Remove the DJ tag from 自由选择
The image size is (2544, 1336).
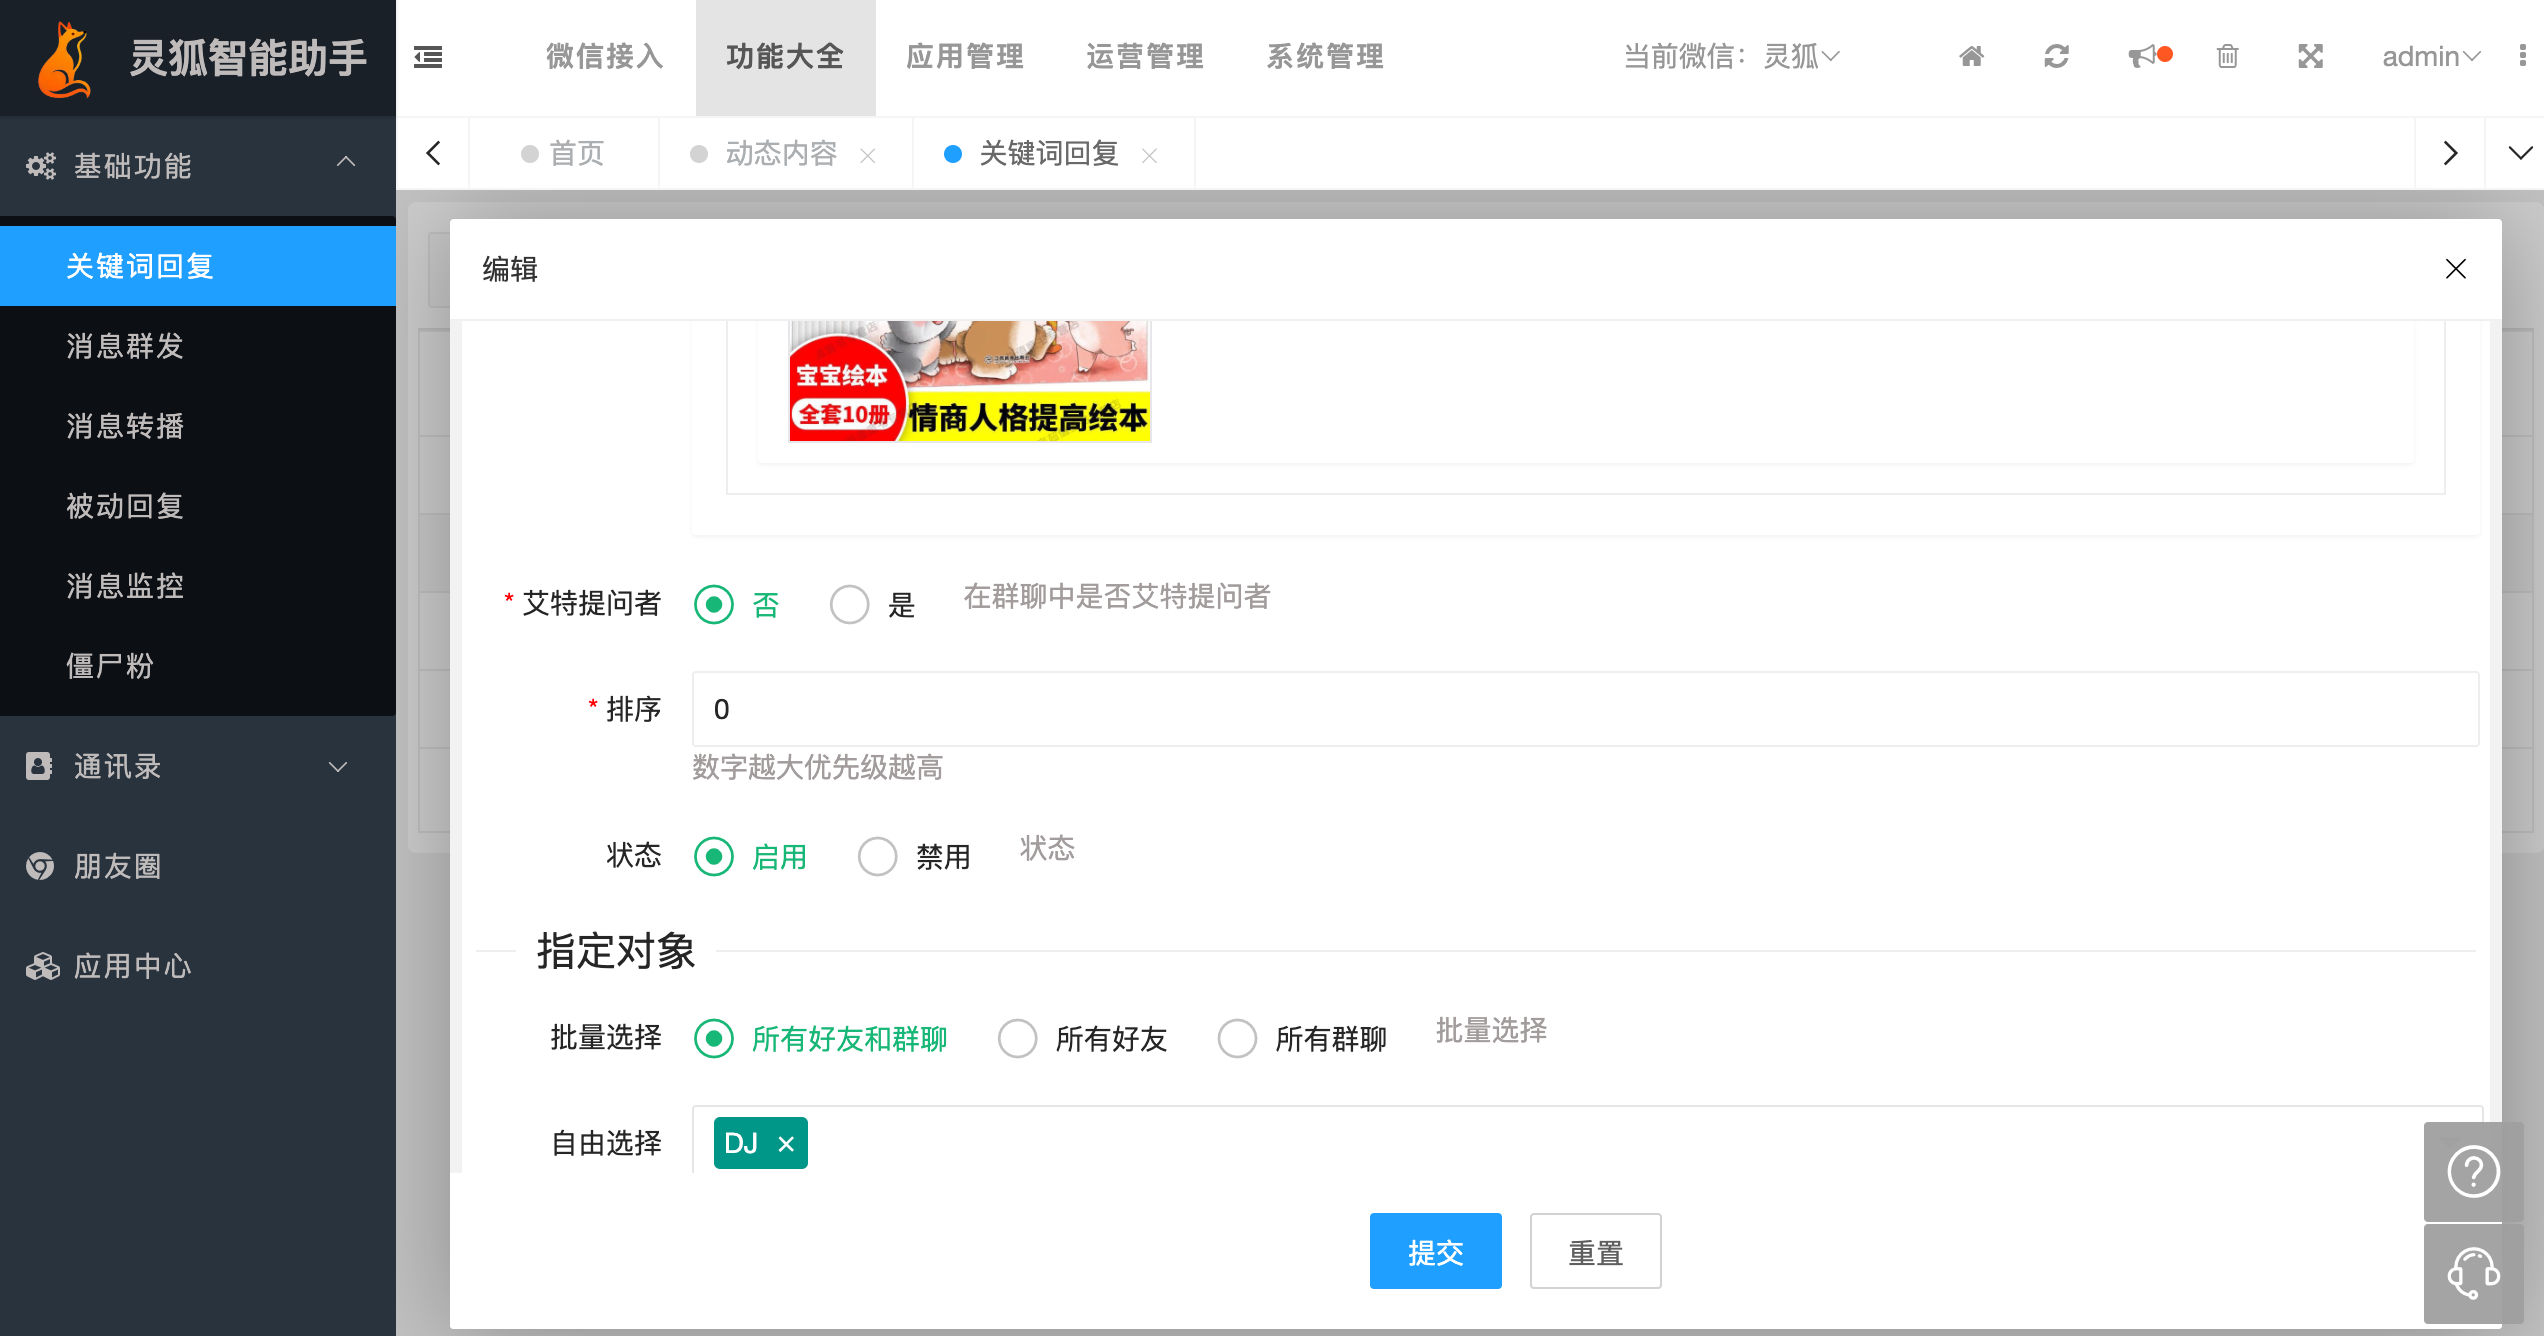pos(786,1144)
